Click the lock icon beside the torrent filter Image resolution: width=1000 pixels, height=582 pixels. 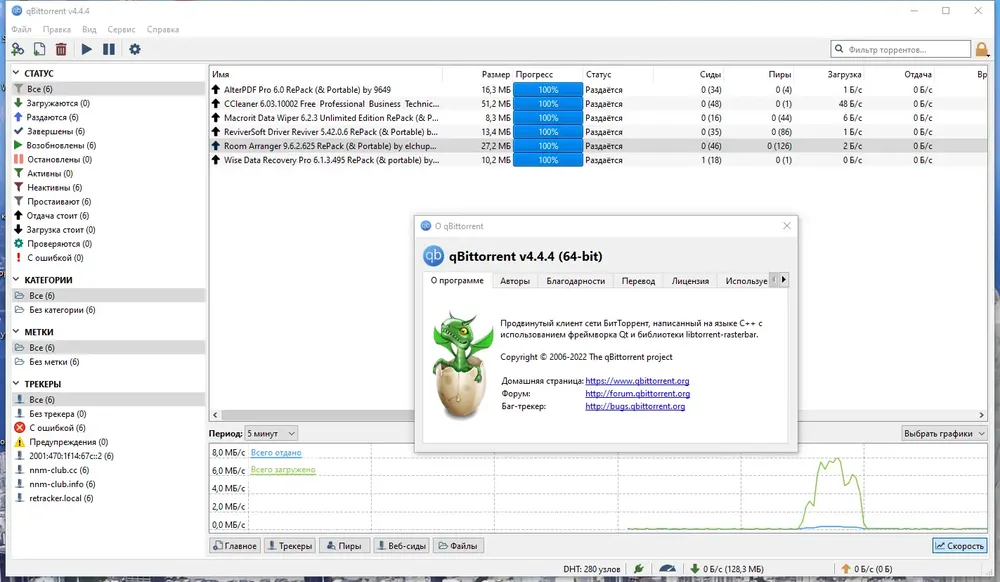click(983, 49)
